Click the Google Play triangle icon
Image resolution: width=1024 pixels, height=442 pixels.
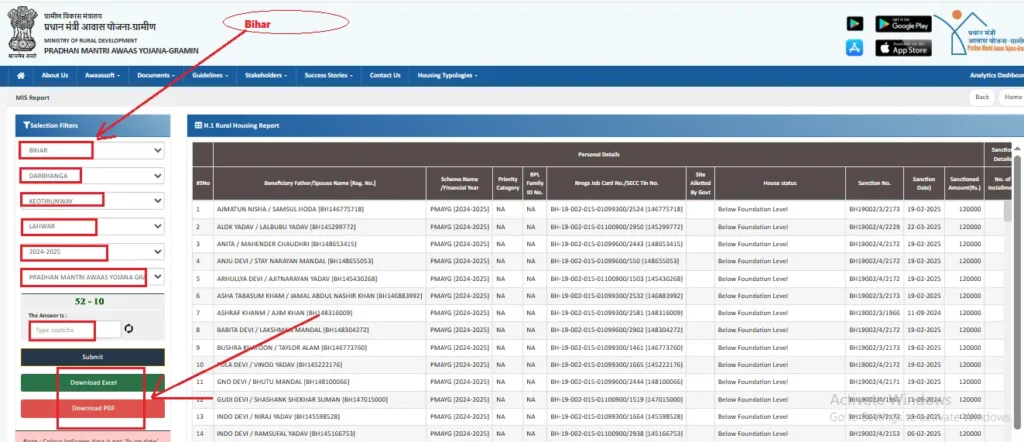(854, 23)
